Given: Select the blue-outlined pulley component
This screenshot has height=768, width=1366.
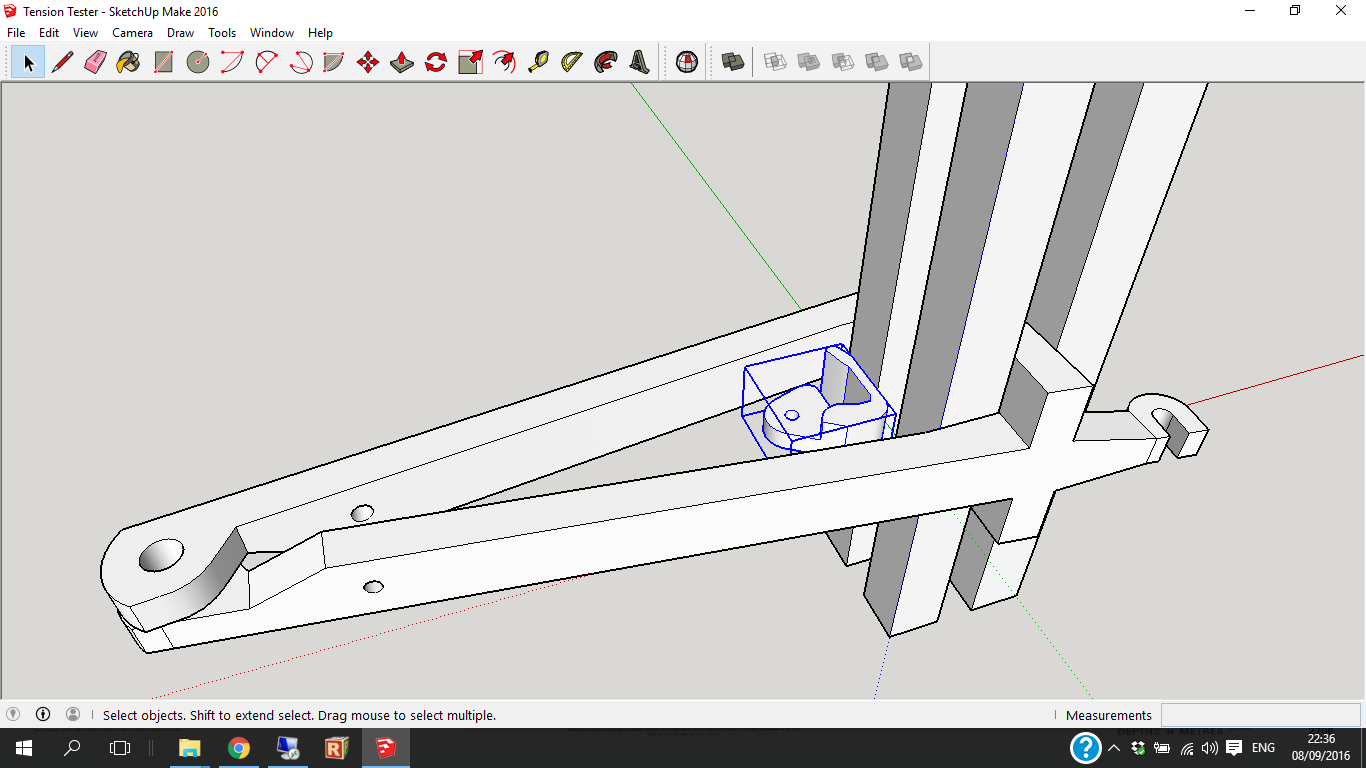Looking at the screenshot, I should coord(818,401).
